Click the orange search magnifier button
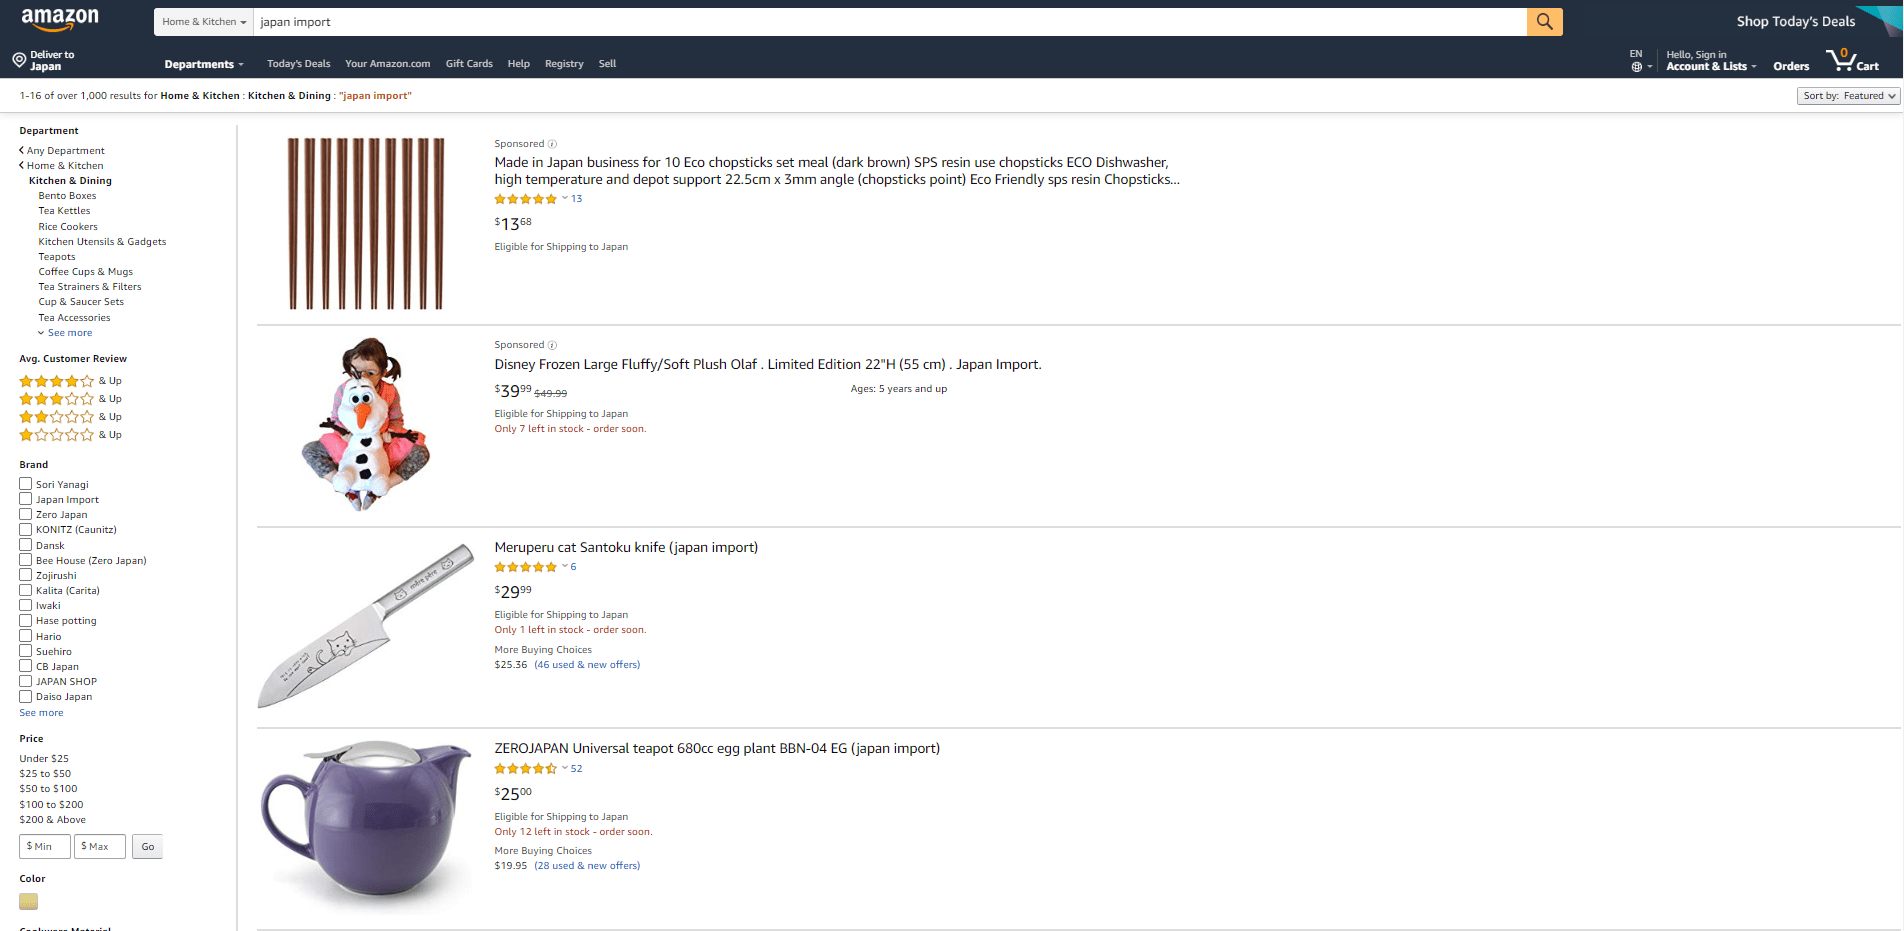Image resolution: width=1904 pixels, height=931 pixels. click(x=1544, y=22)
